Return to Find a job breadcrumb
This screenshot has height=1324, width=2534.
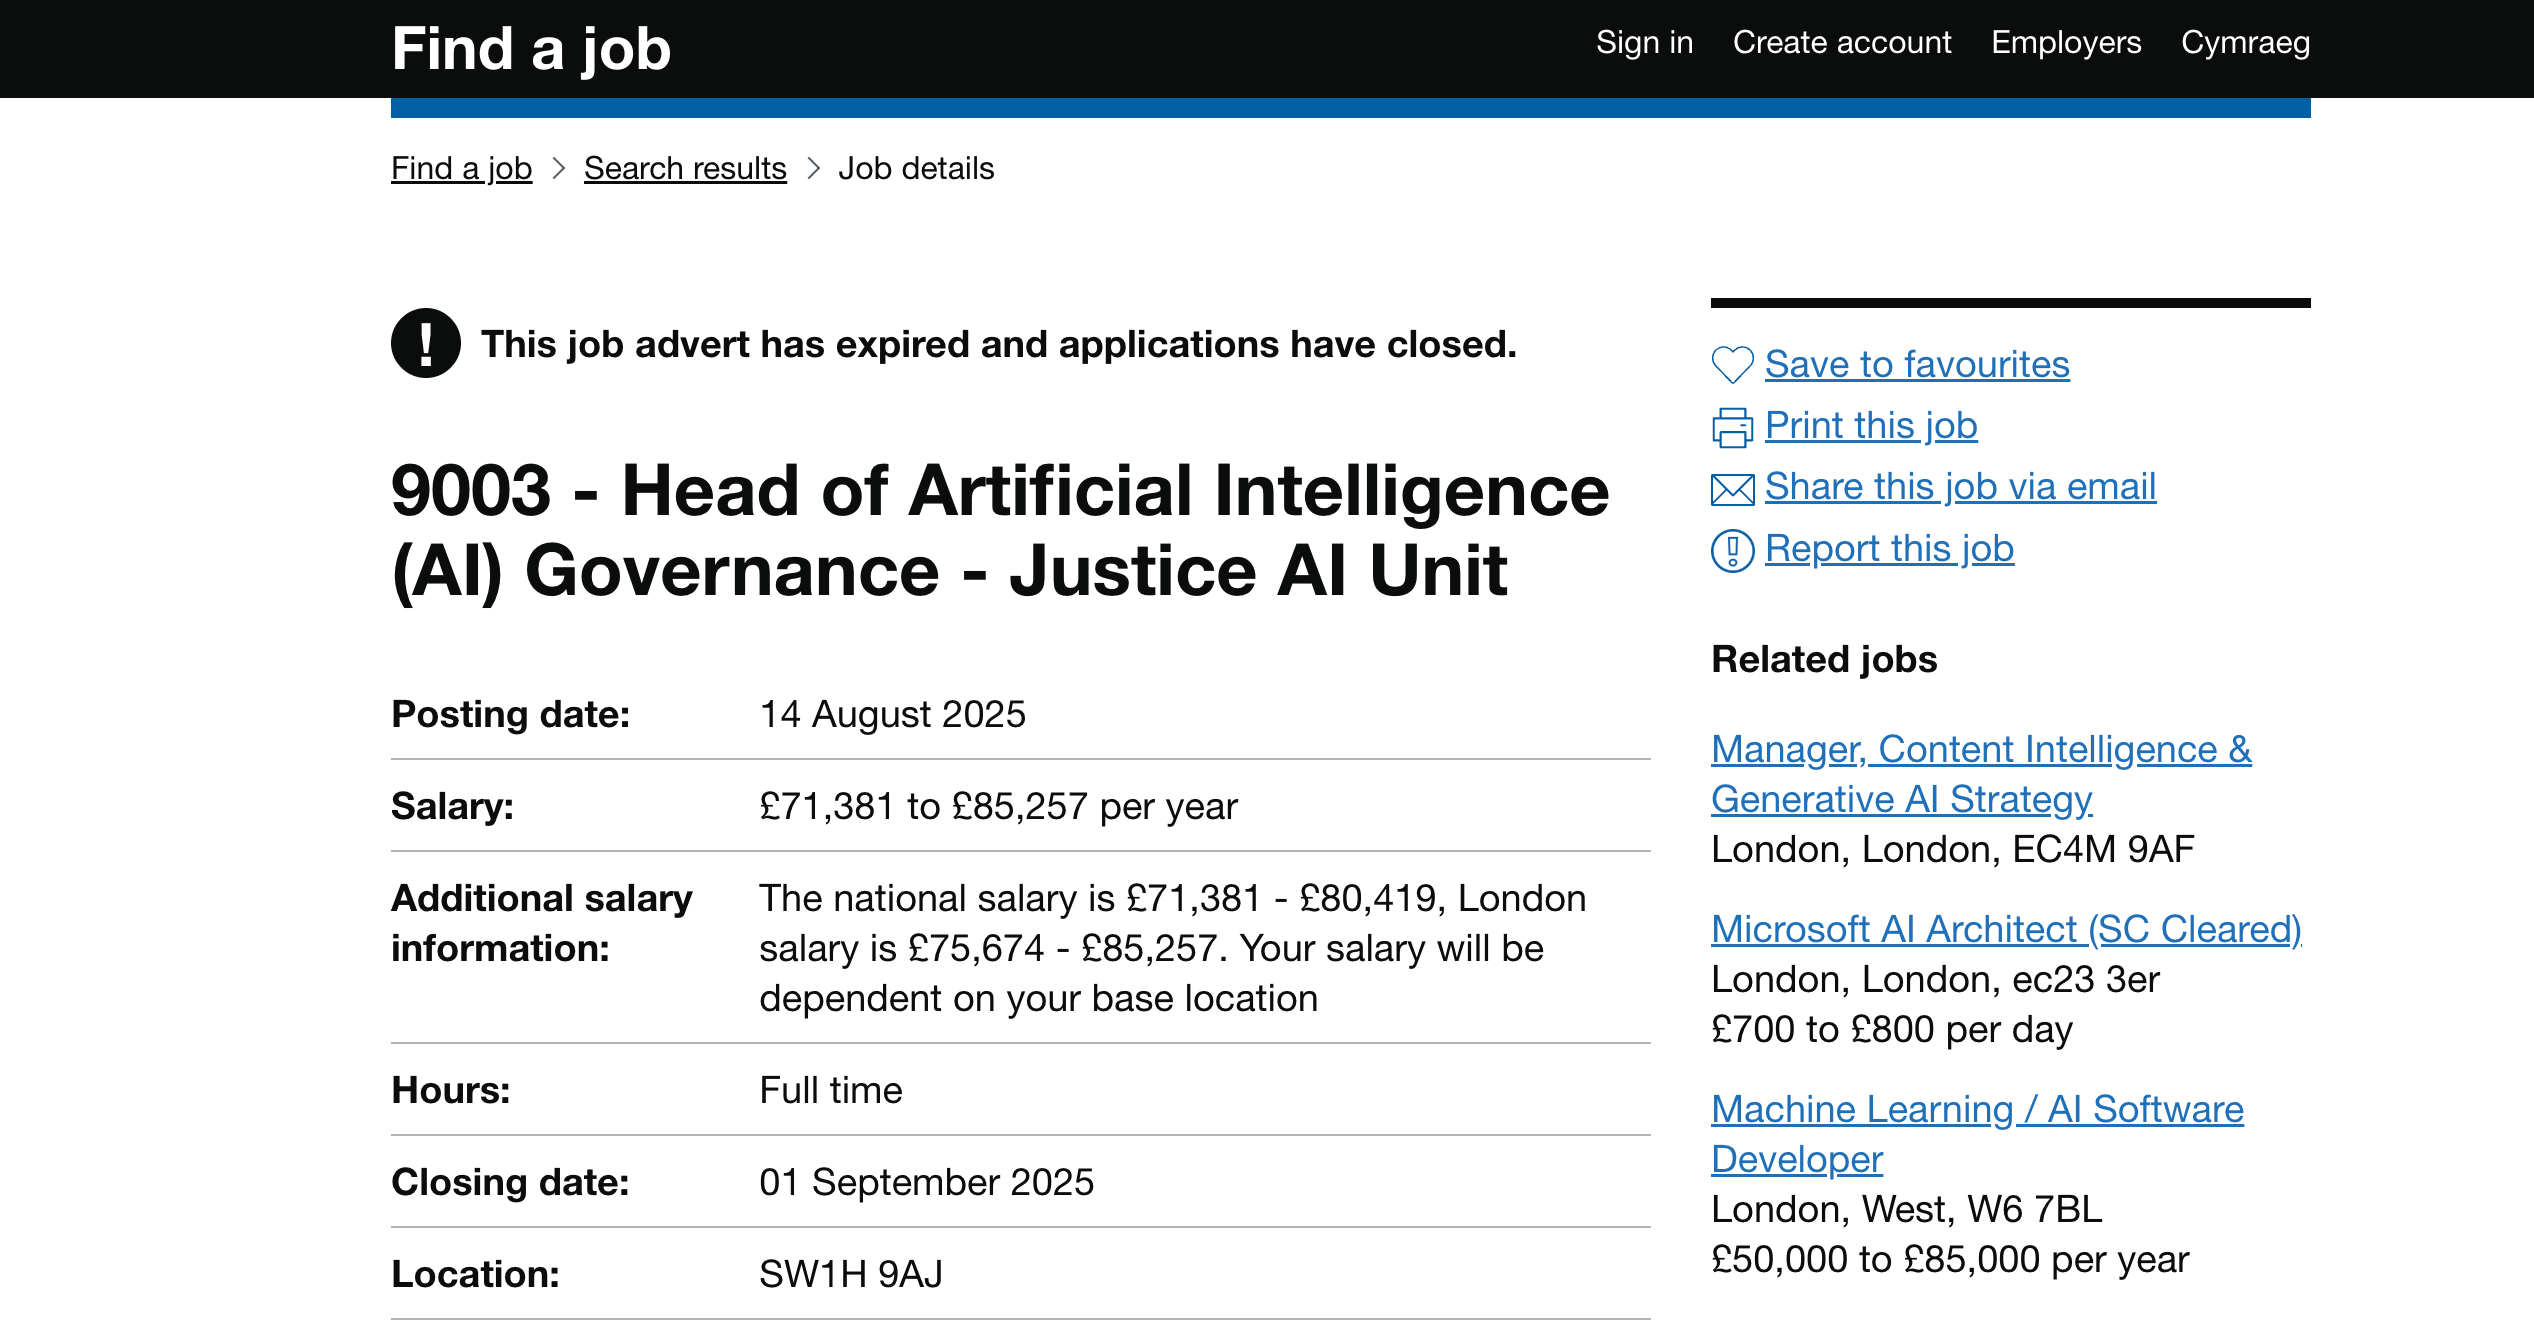pos(461,168)
